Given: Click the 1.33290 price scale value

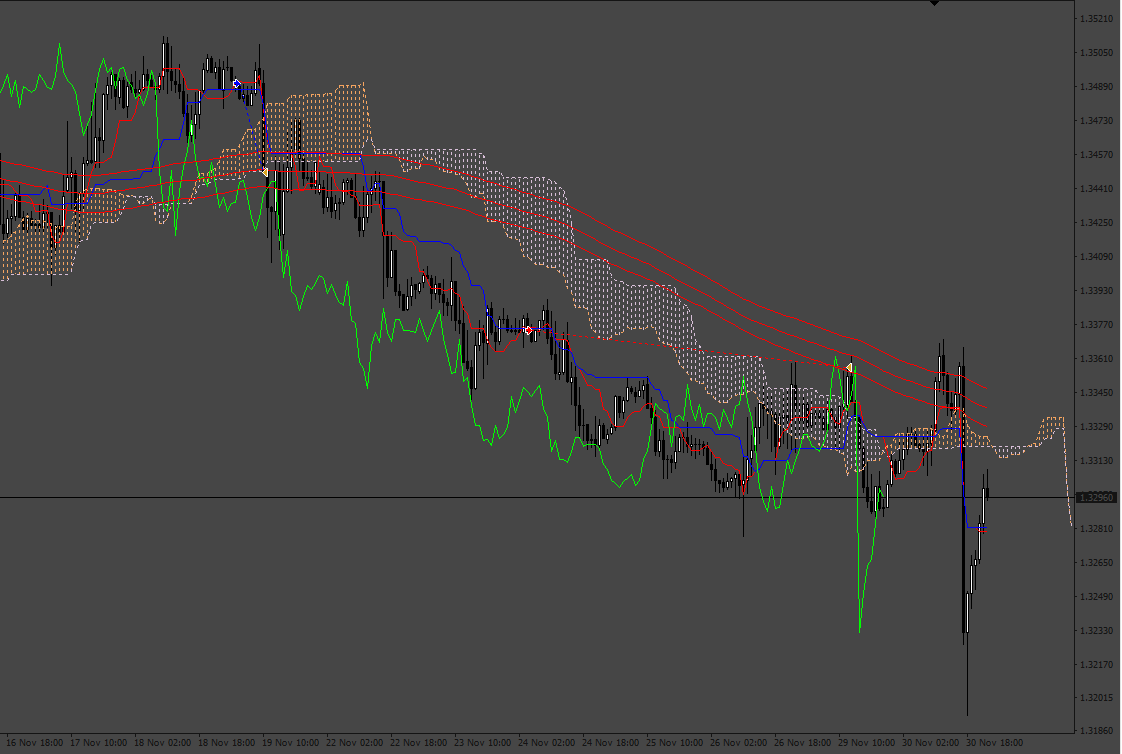Looking at the screenshot, I should point(1096,426).
